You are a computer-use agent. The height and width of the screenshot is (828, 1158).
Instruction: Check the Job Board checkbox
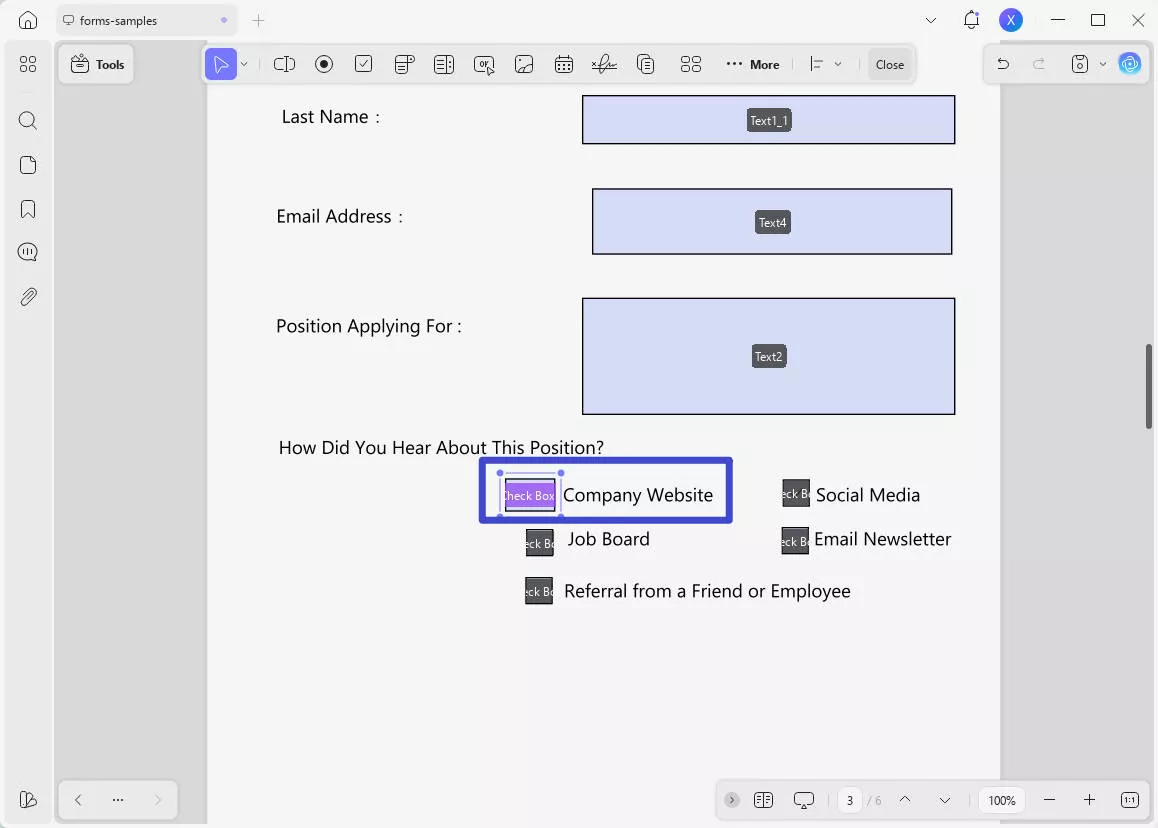pos(539,542)
